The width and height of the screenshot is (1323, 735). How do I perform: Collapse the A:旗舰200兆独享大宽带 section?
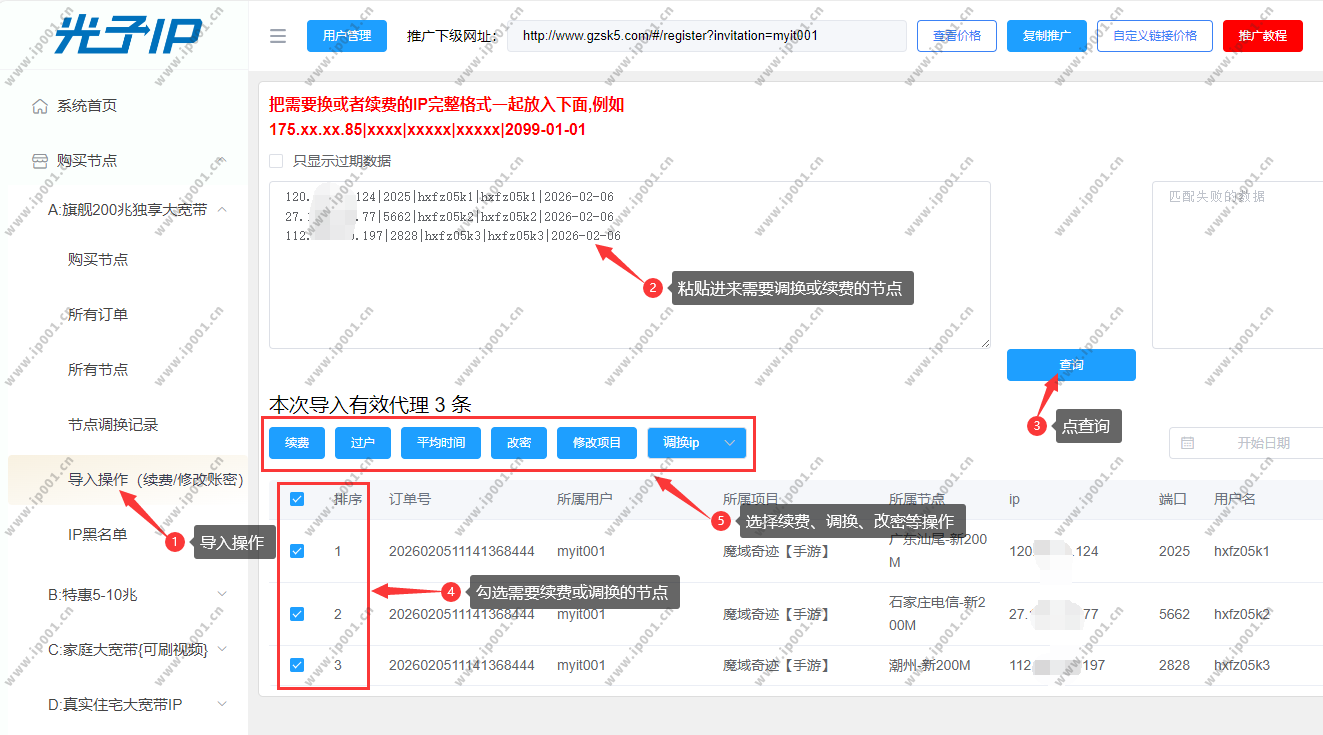pyautogui.click(x=222, y=210)
